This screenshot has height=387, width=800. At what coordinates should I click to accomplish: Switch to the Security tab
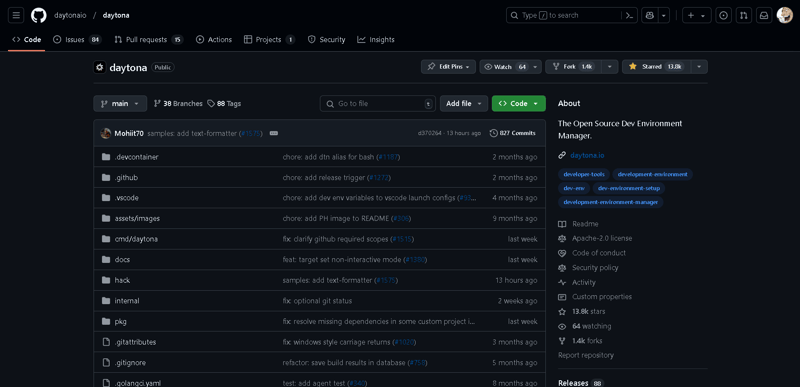click(327, 39)
